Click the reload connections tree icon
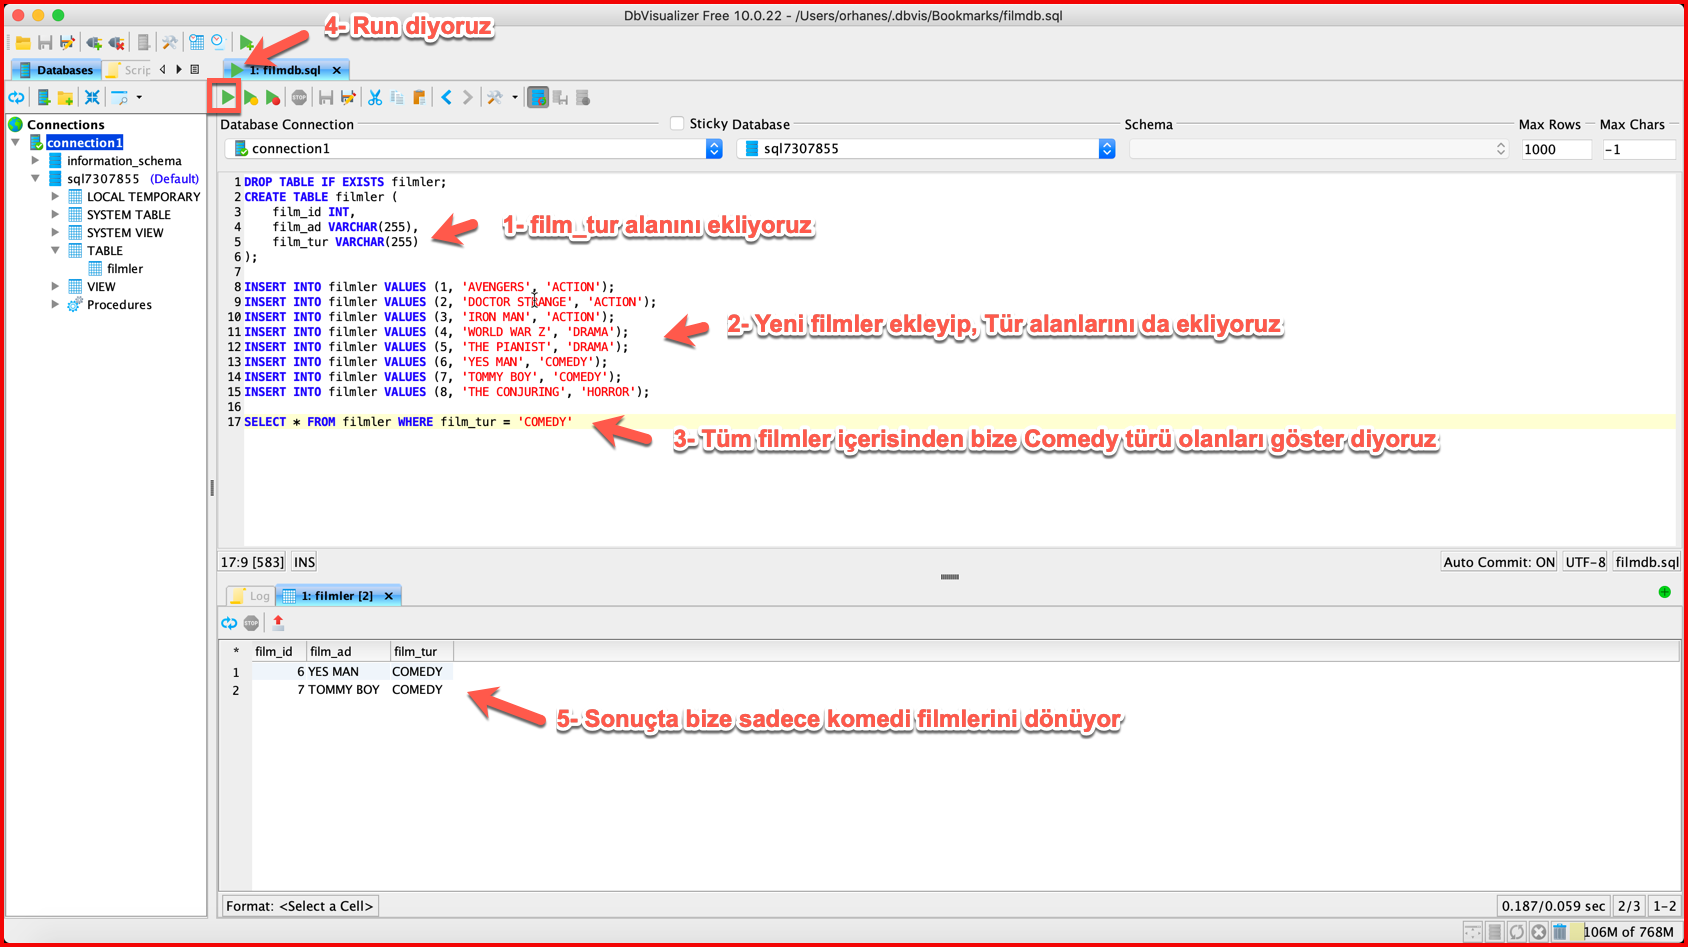 point(16,97)
